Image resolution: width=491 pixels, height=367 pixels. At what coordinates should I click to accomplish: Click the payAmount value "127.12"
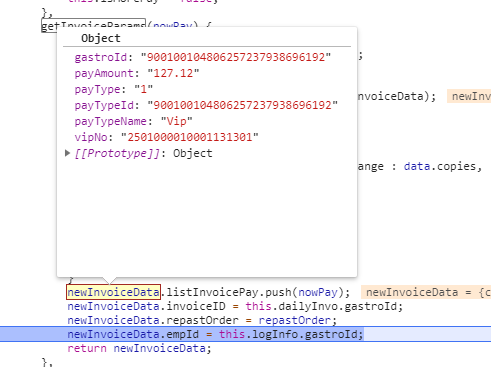click(173, 73)
